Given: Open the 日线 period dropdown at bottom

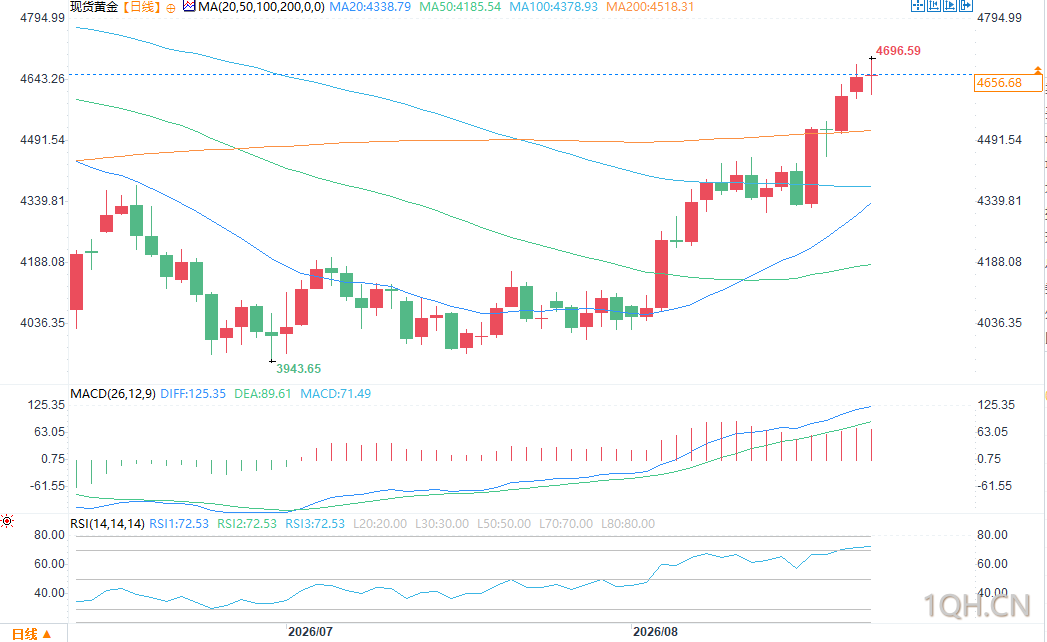Looking at the screenshot, I should (31, 633).
